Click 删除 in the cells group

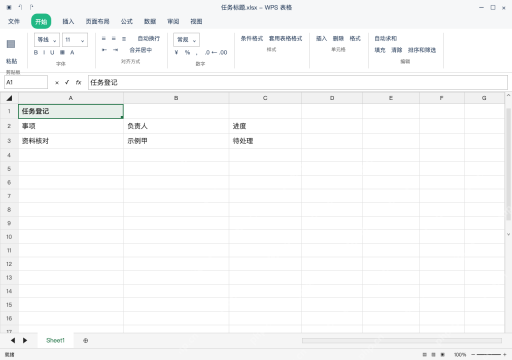[x=338, y=39]
